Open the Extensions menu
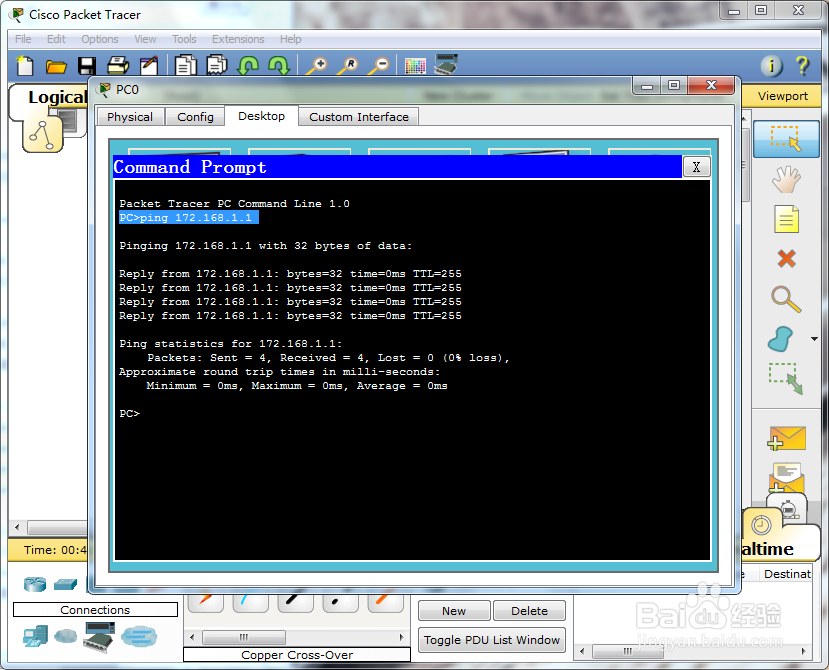Screen dimensions: 829x670 238,39
